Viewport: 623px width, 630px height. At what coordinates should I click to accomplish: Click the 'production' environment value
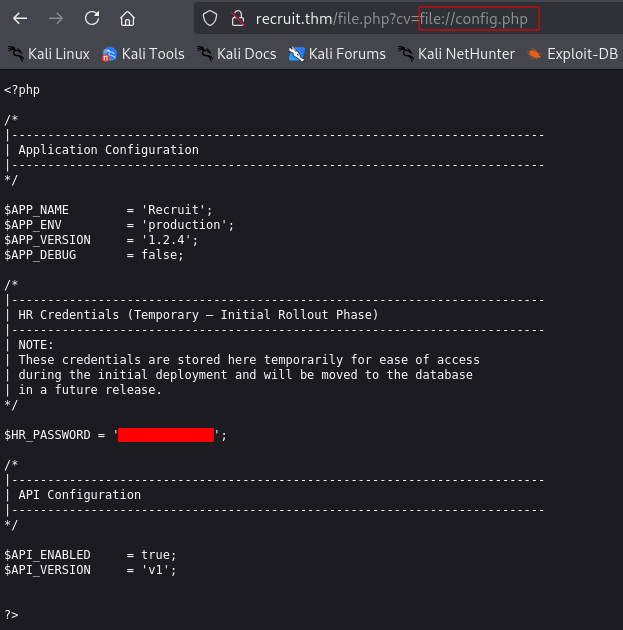point(184,225)
